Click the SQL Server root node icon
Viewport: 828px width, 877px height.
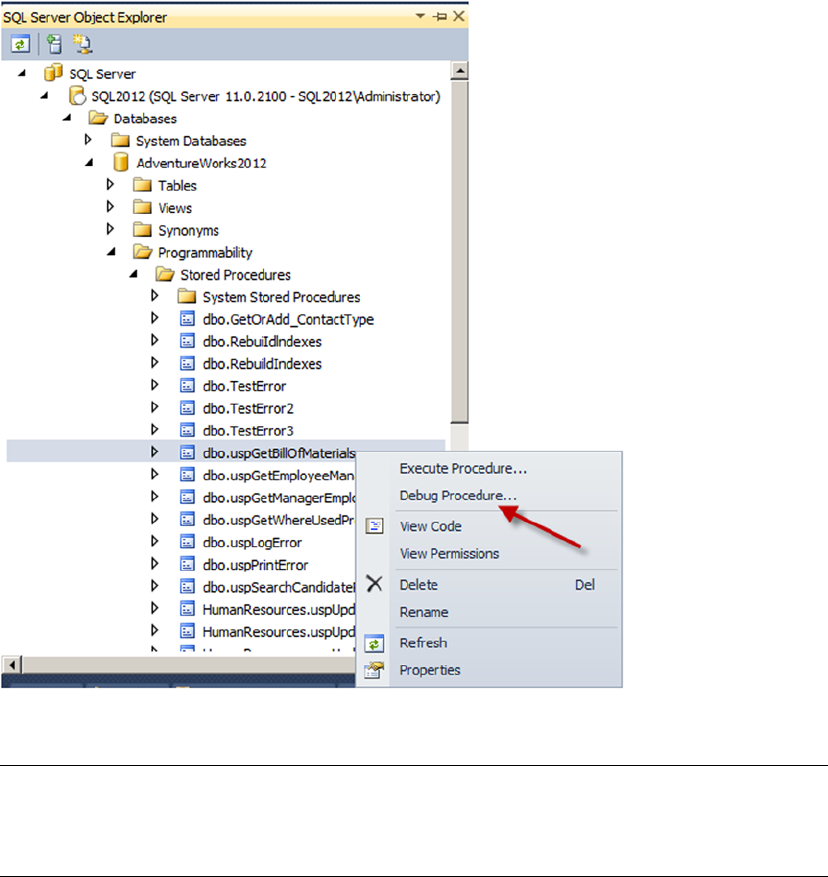pyautogui.click(x=53, y=73)
